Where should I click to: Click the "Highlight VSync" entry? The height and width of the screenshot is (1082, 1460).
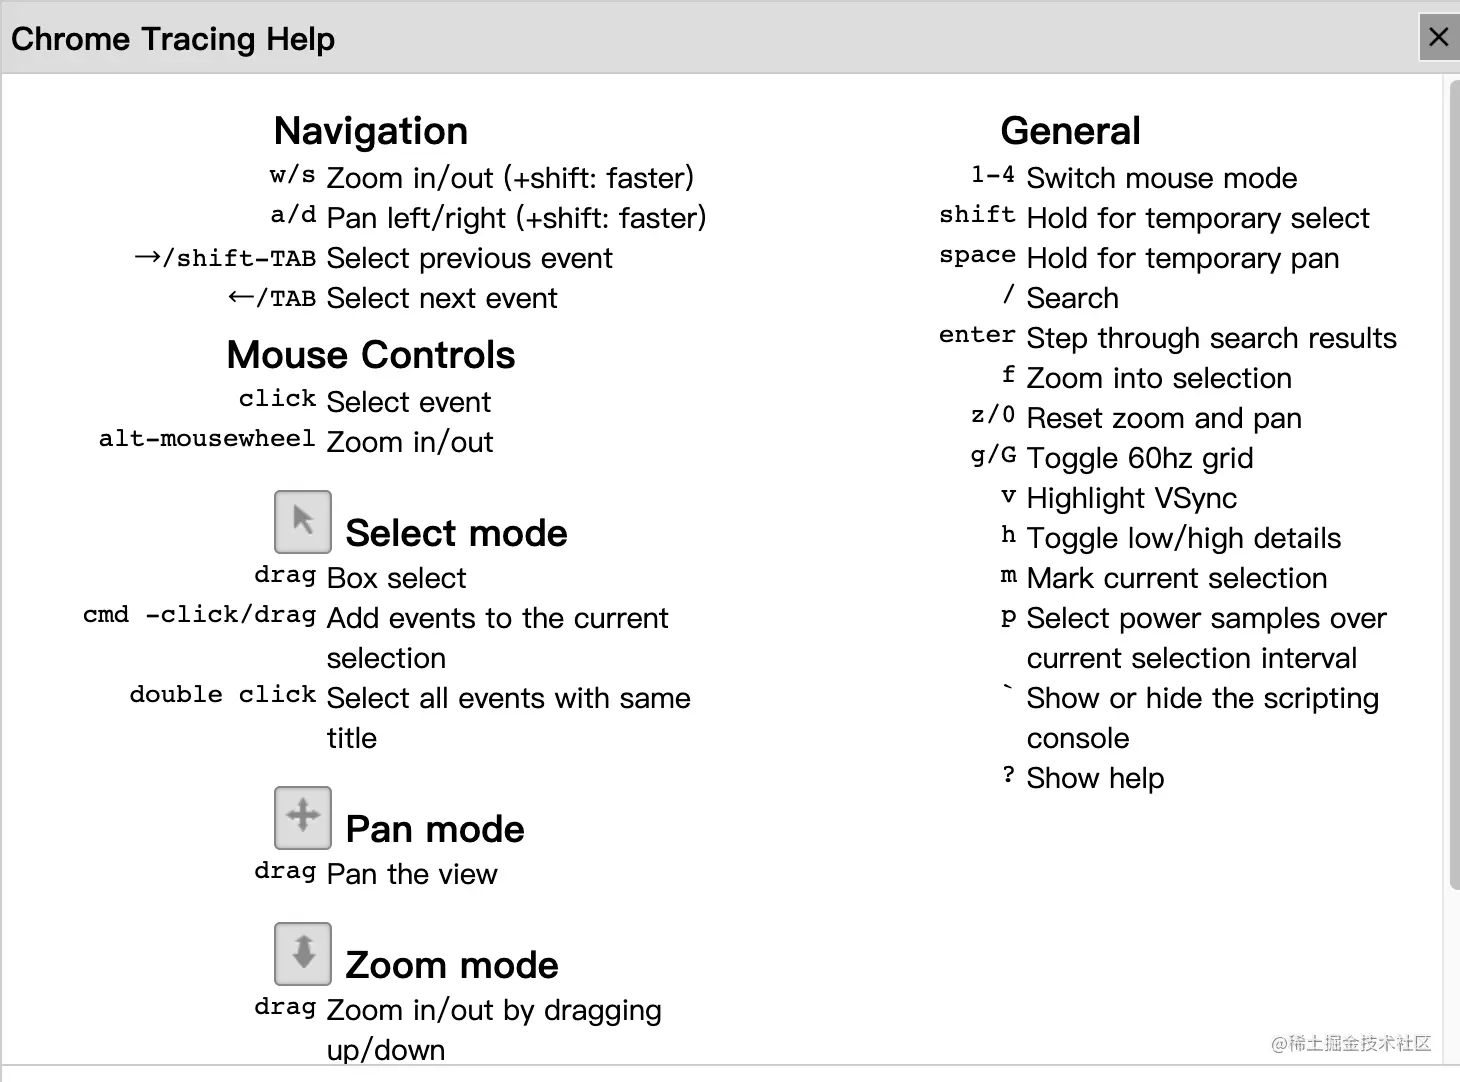[x=1131, y=498]
